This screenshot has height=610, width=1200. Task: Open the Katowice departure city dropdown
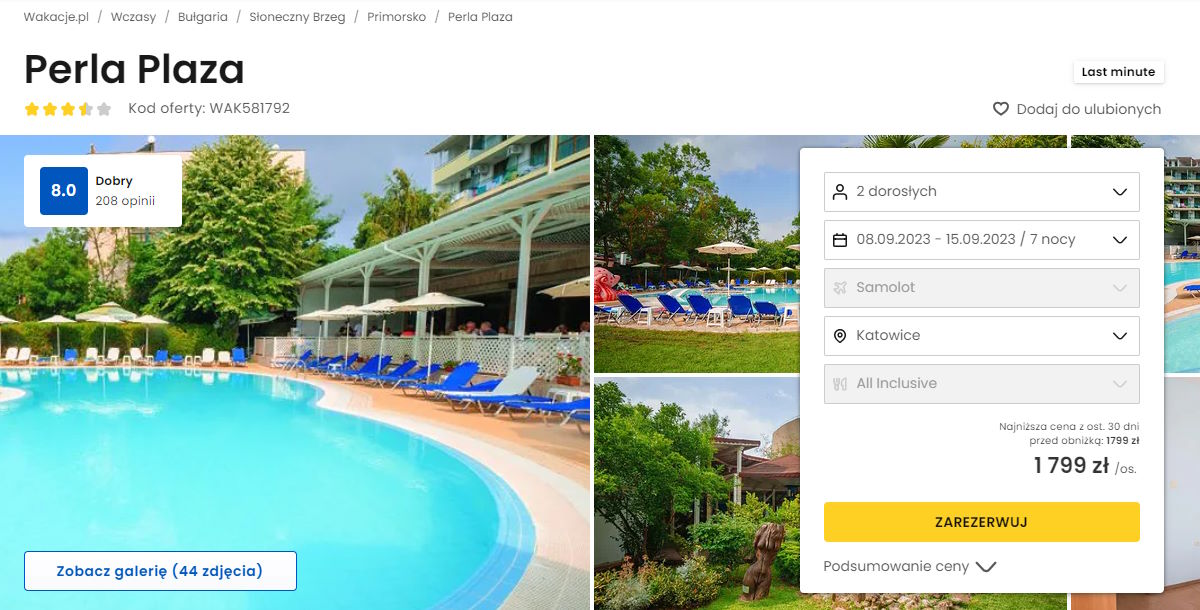pos(982,335)
